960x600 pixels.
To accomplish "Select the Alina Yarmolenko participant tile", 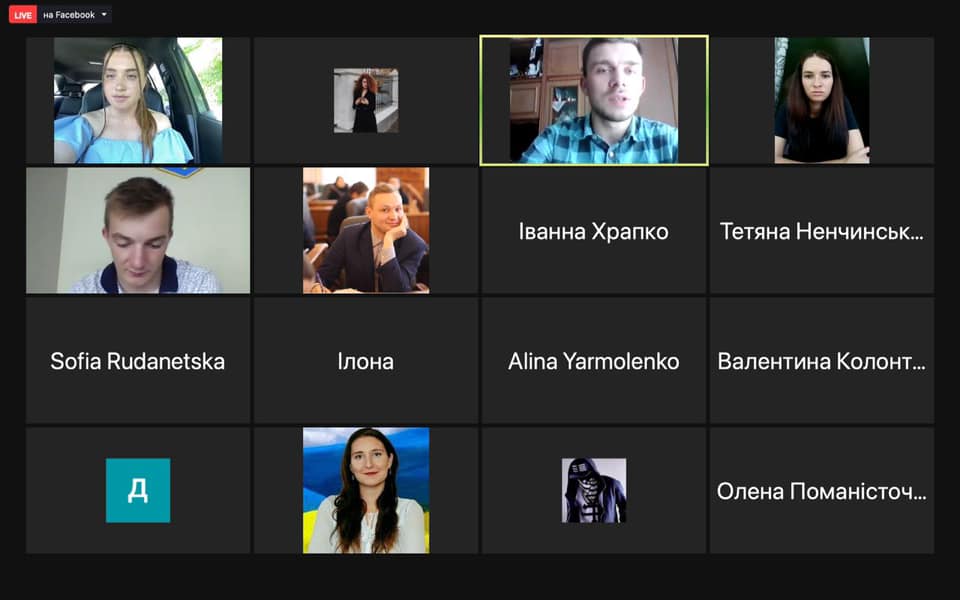I will tap(594, 361).
